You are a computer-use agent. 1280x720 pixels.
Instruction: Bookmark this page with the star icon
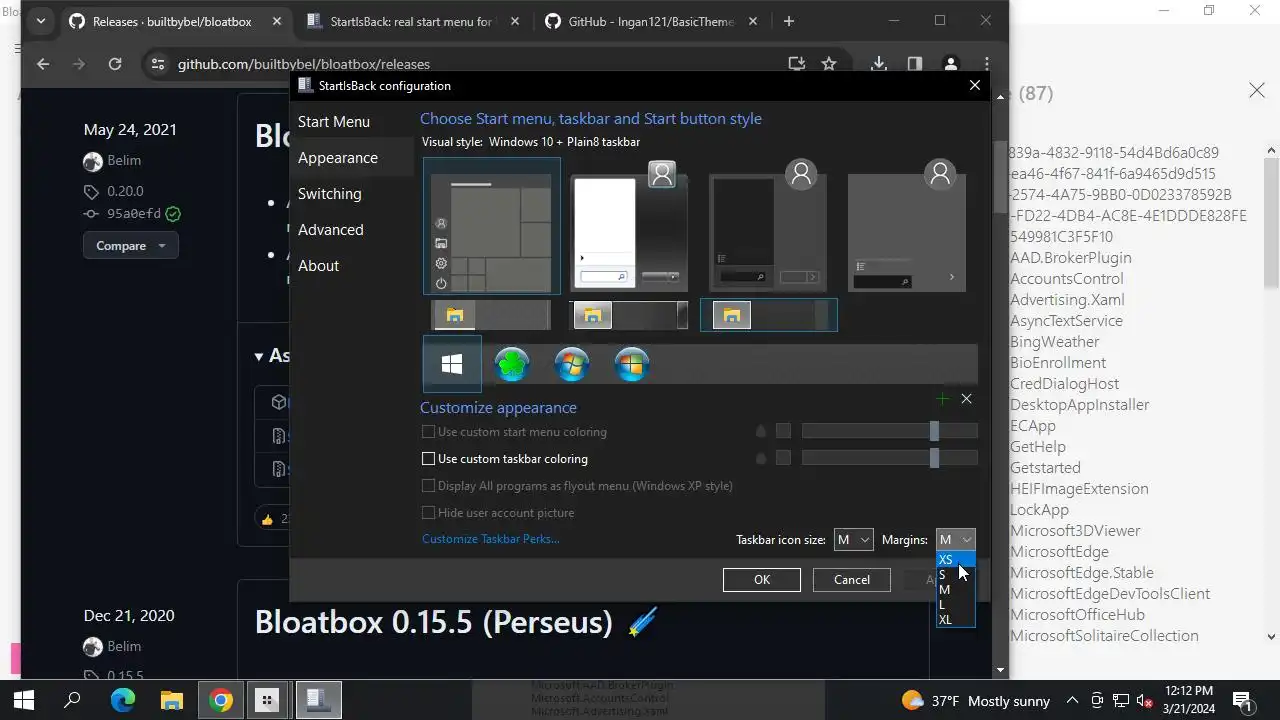click(x=829, y=64)
